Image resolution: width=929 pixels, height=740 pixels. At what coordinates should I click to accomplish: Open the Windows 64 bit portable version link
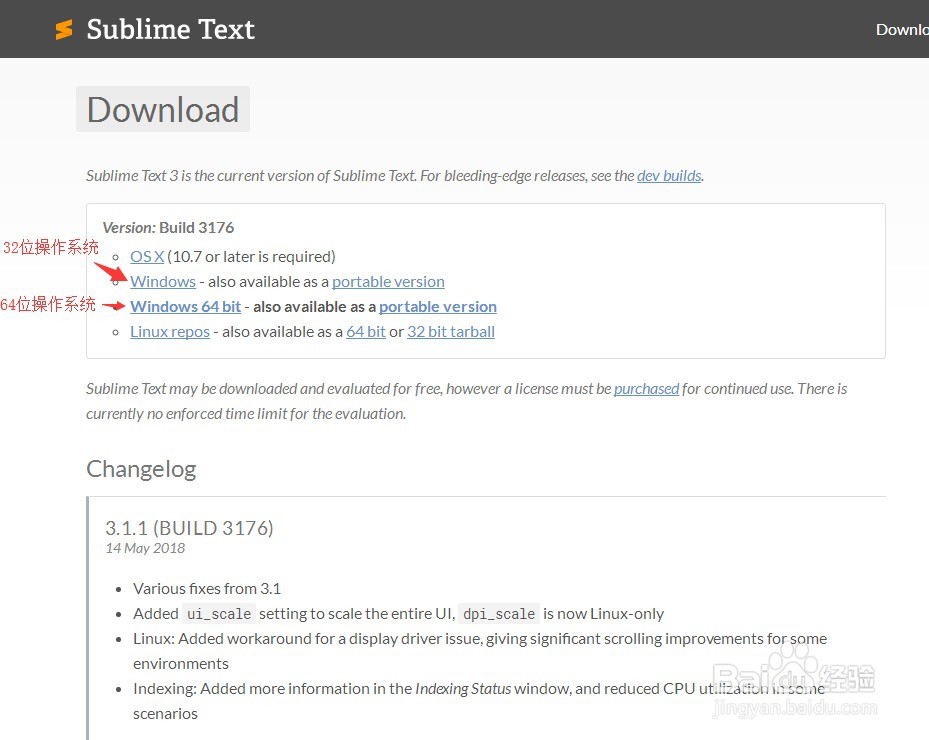click(438, 306)
